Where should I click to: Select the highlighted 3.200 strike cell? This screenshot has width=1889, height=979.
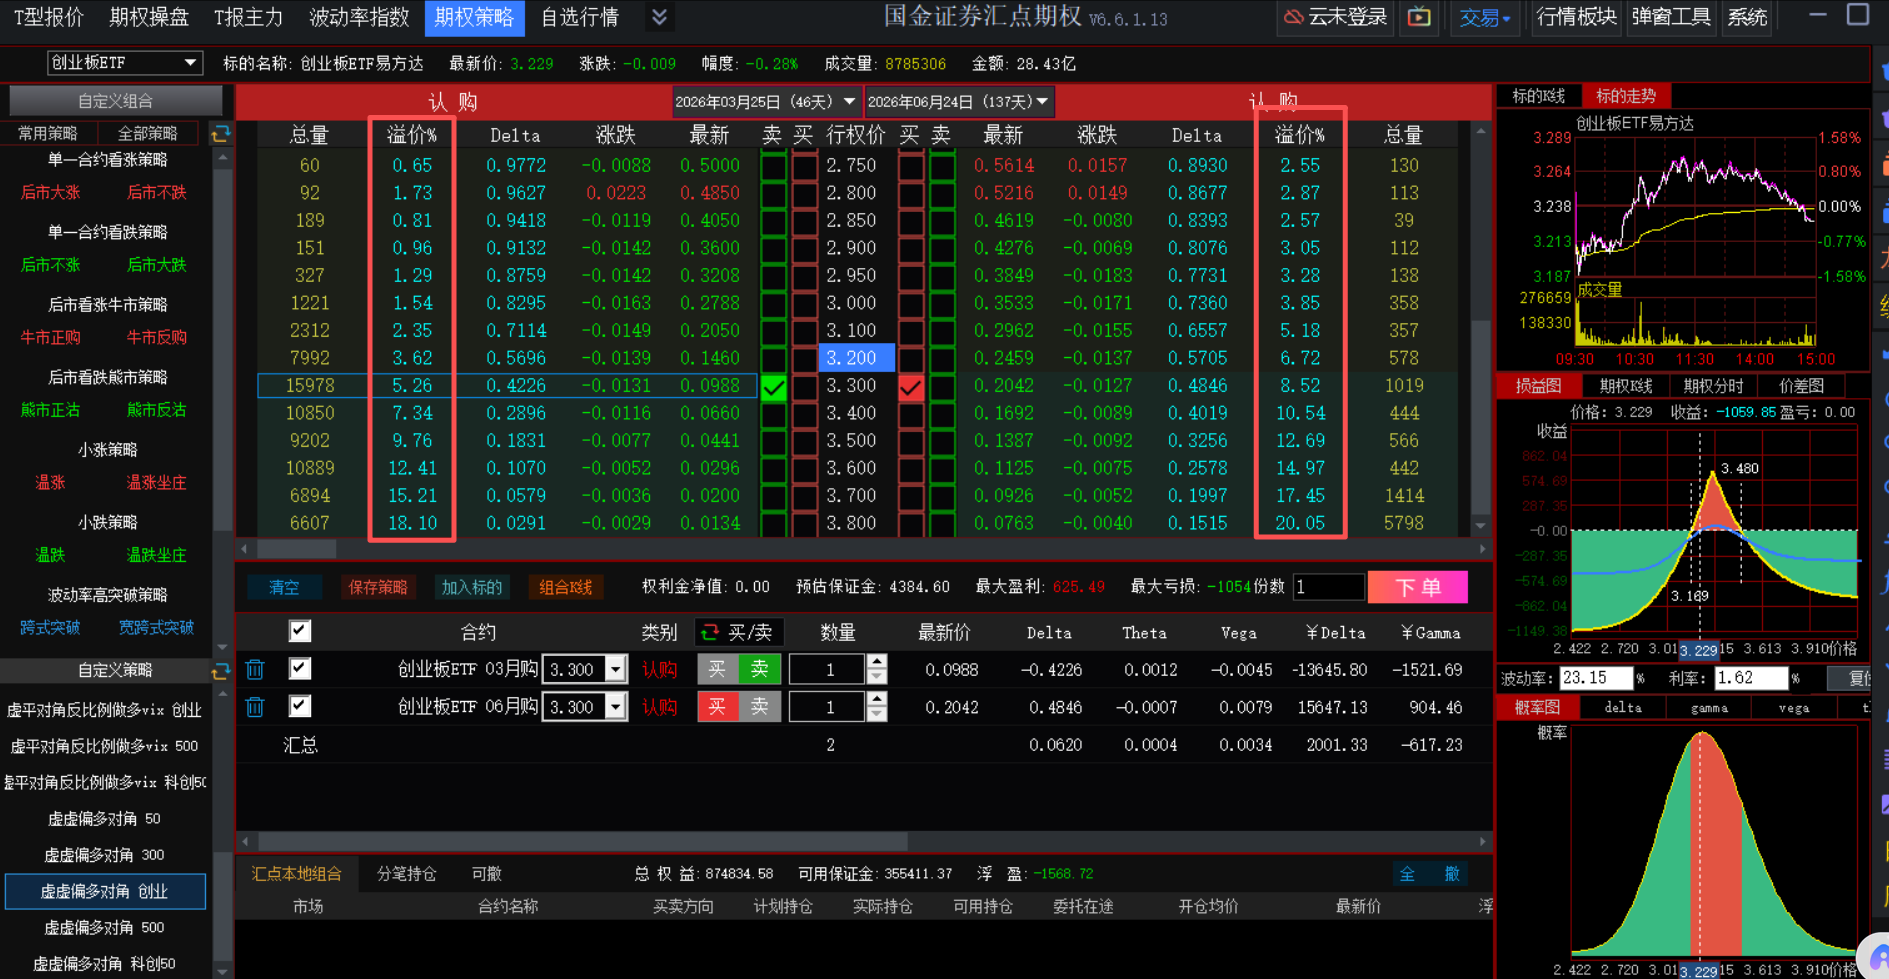point(856,358)
